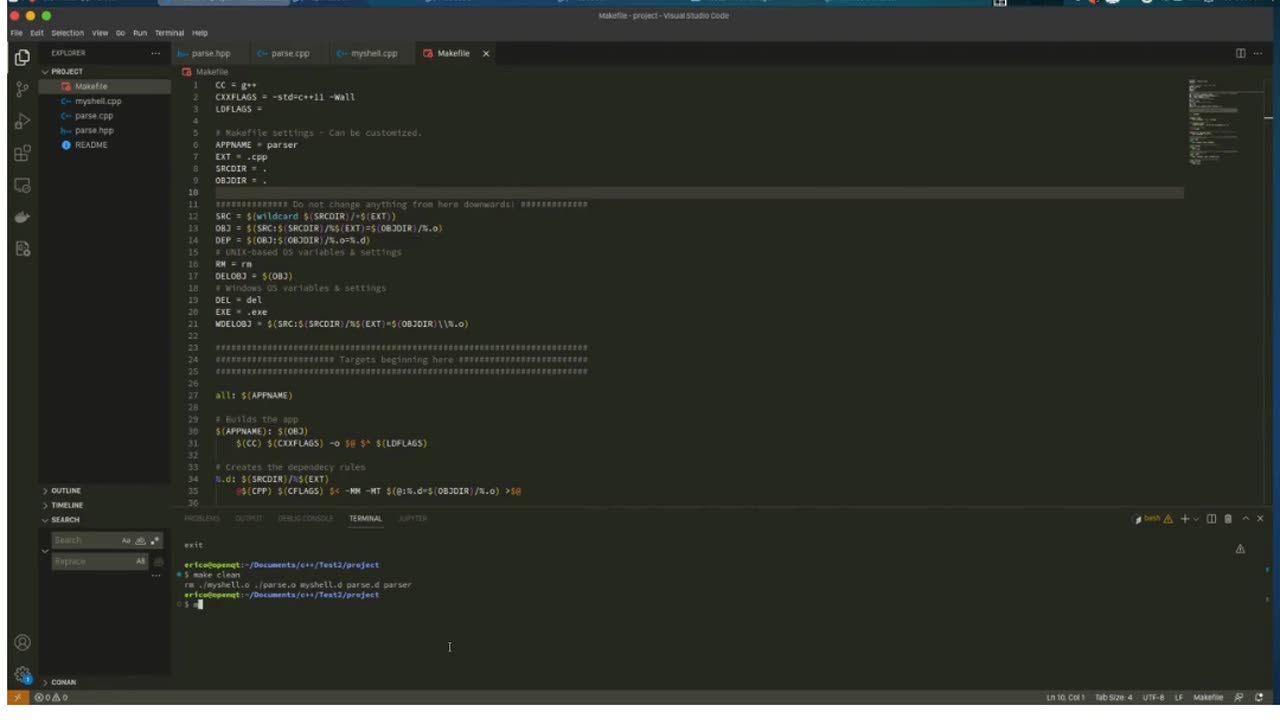This screenshot has height=720, width=1280.
Task: Switch to the DEBUG CONSOLE panel tab
Action: [305, 519]
